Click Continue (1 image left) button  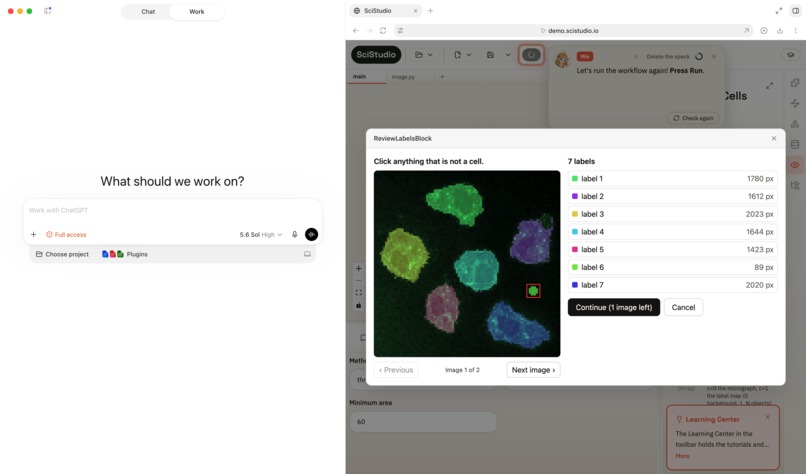pos(614,307)
